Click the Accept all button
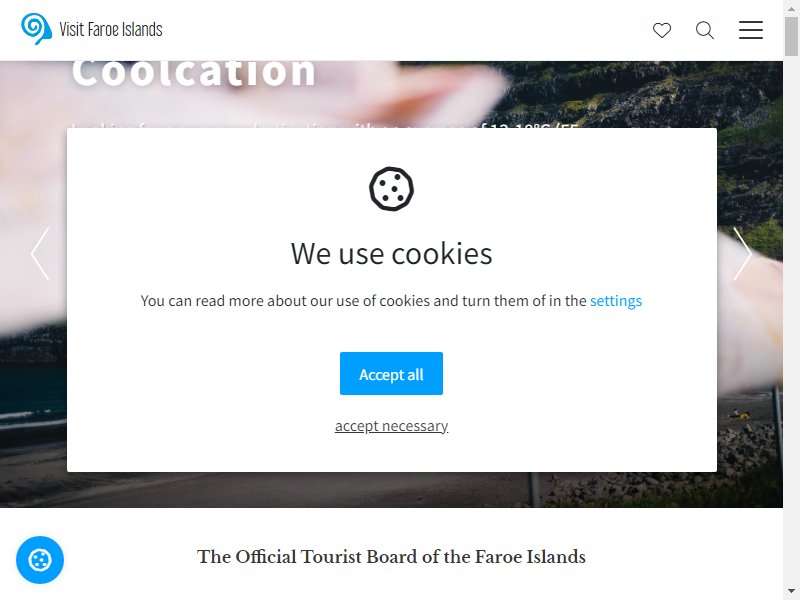Screen dimensions: 800x600 pyautogui.click(x=391, y=373)
